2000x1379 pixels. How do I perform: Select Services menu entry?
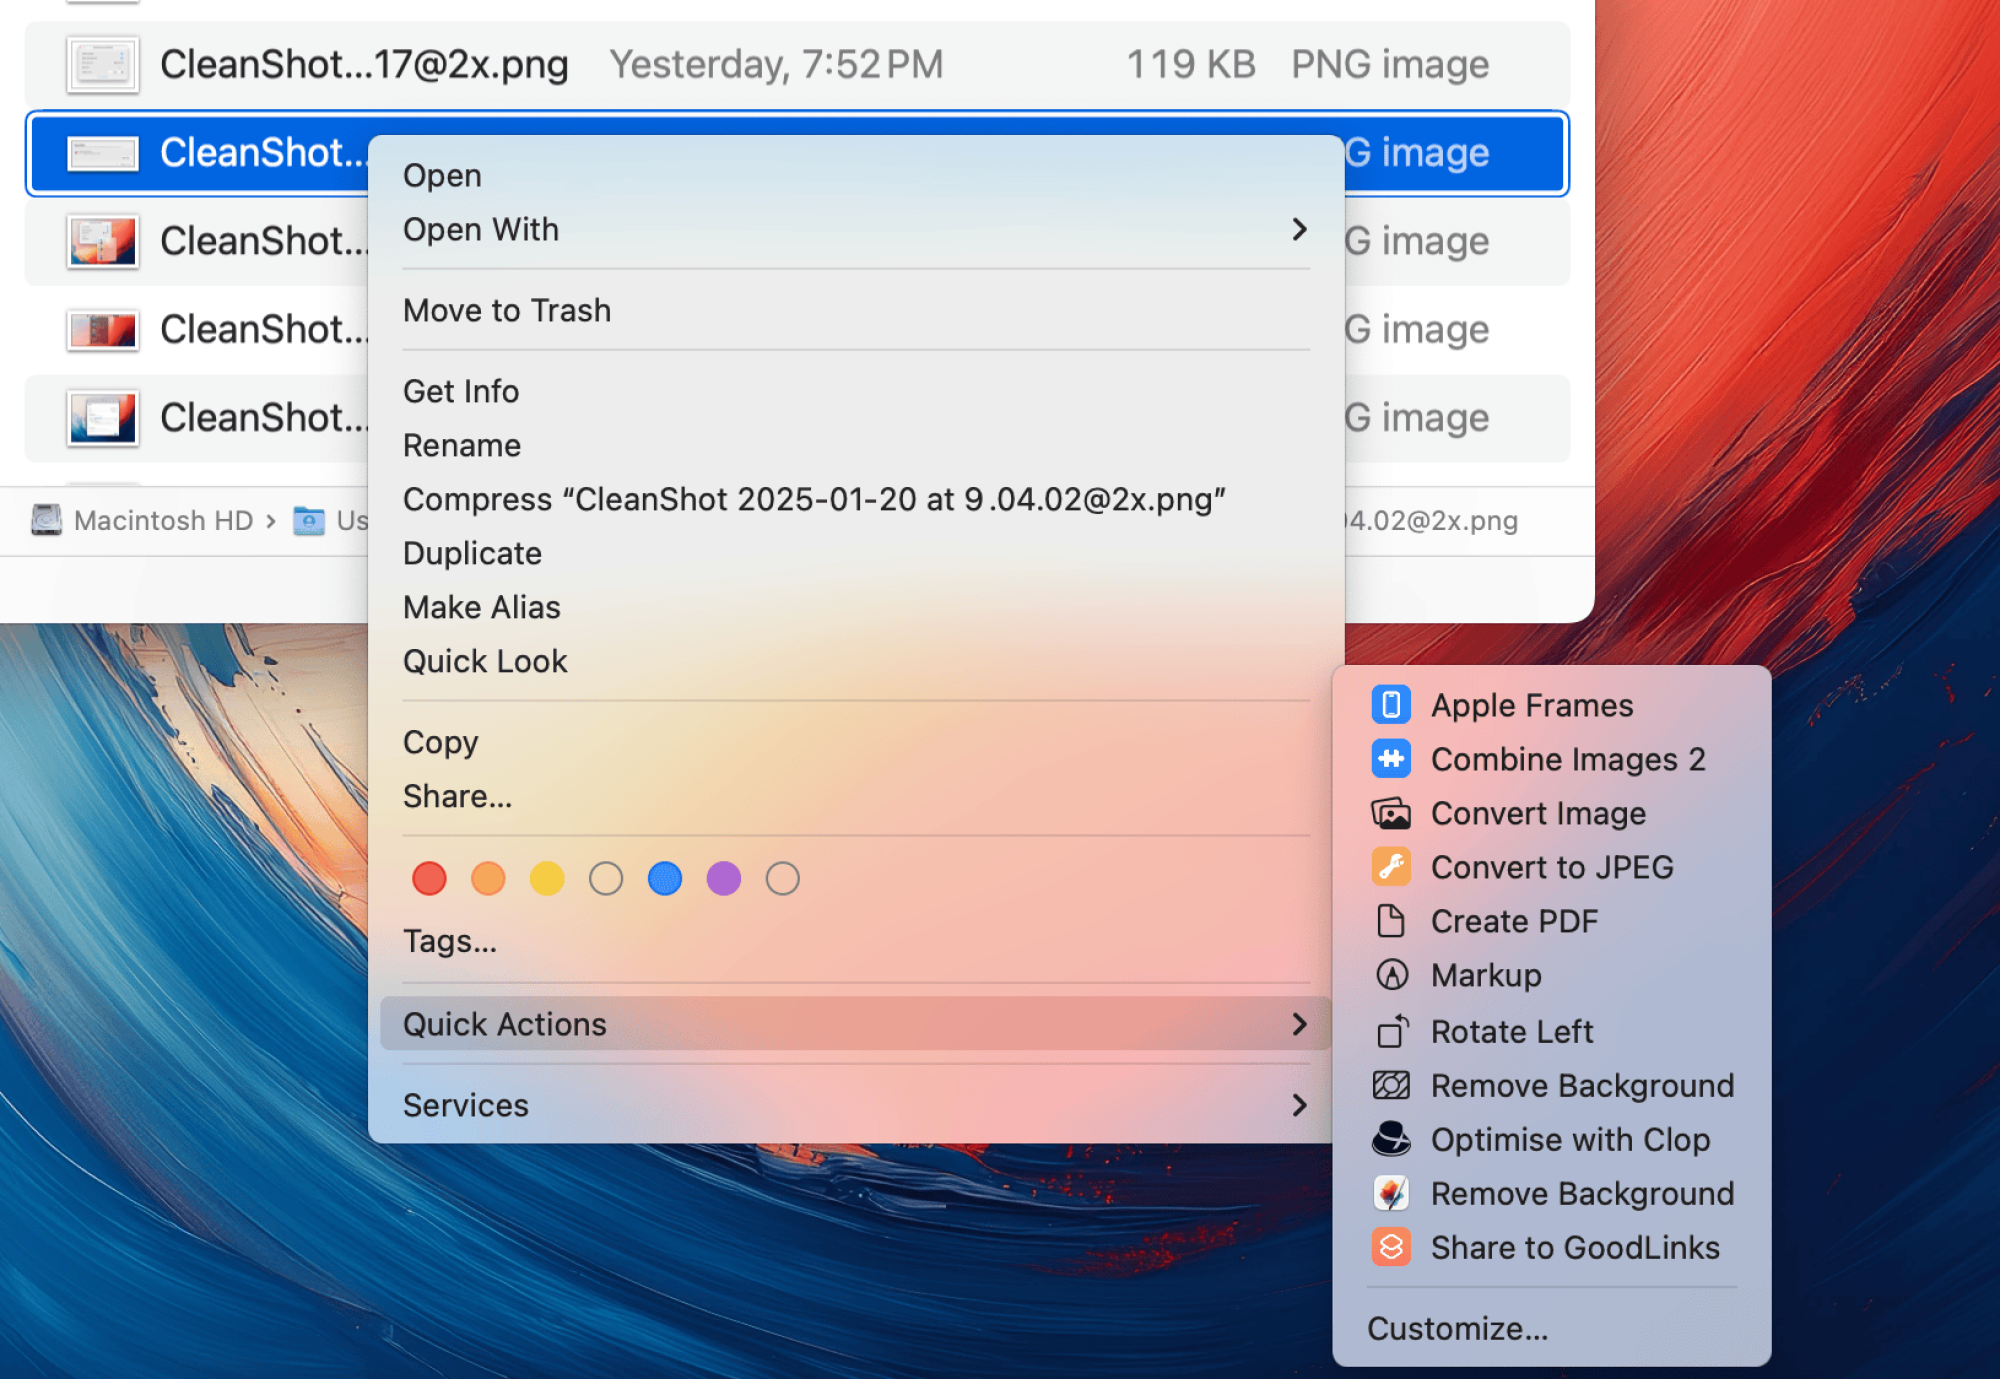pyautogui.click(x=855, y=1105)
